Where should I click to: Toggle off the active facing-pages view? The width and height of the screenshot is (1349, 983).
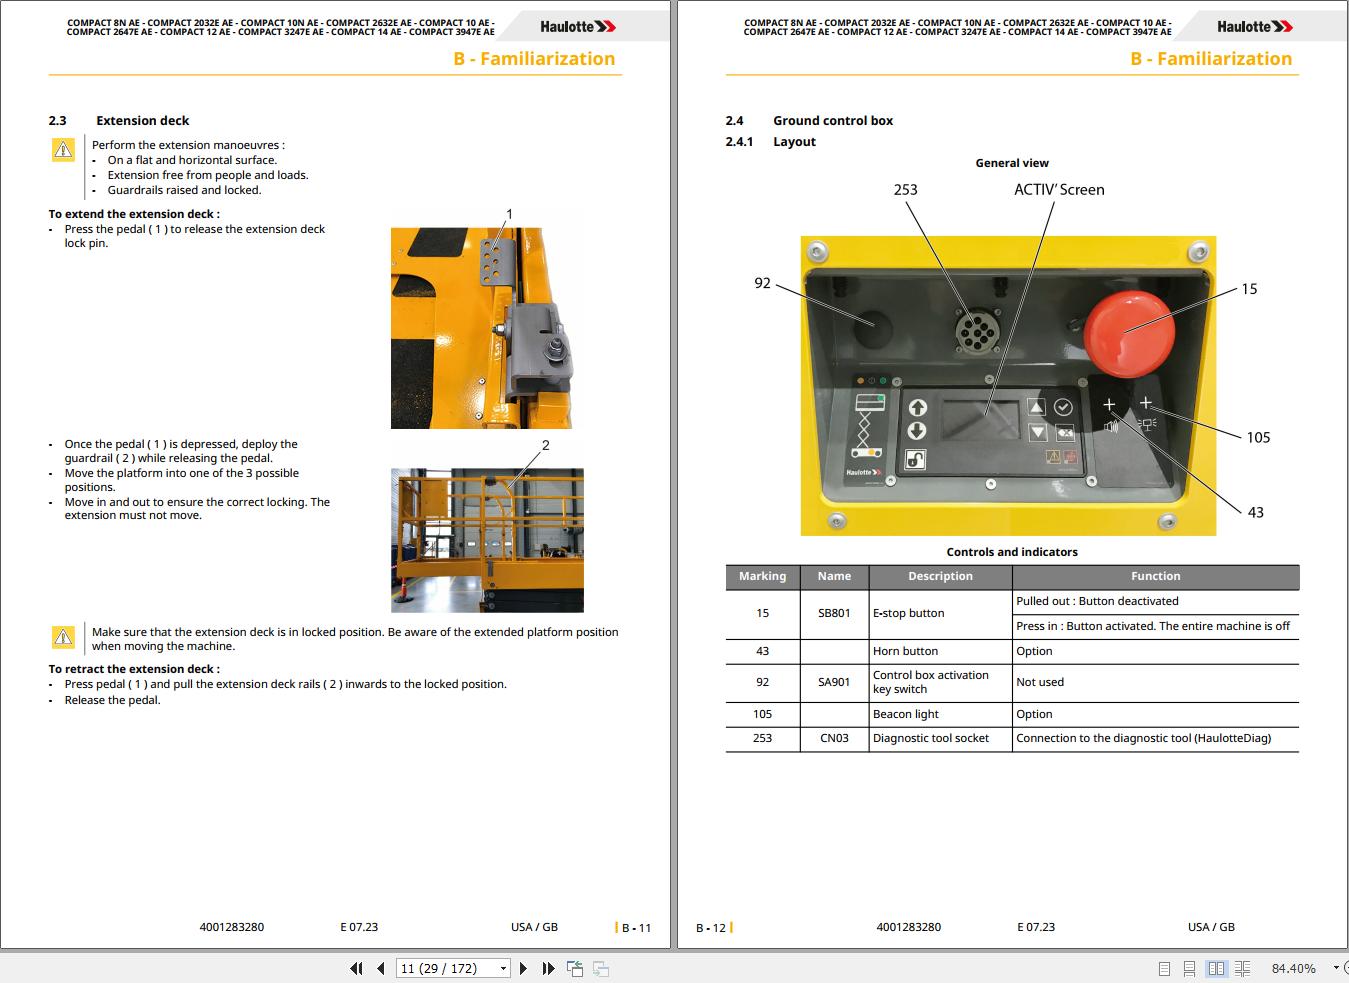[x=1217, y=968]
